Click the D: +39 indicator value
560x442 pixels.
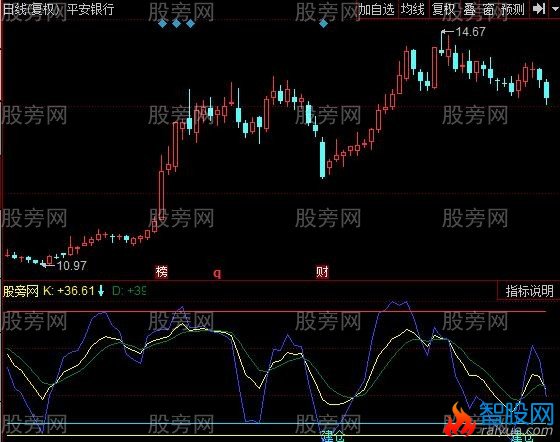[x=129, y=291]
